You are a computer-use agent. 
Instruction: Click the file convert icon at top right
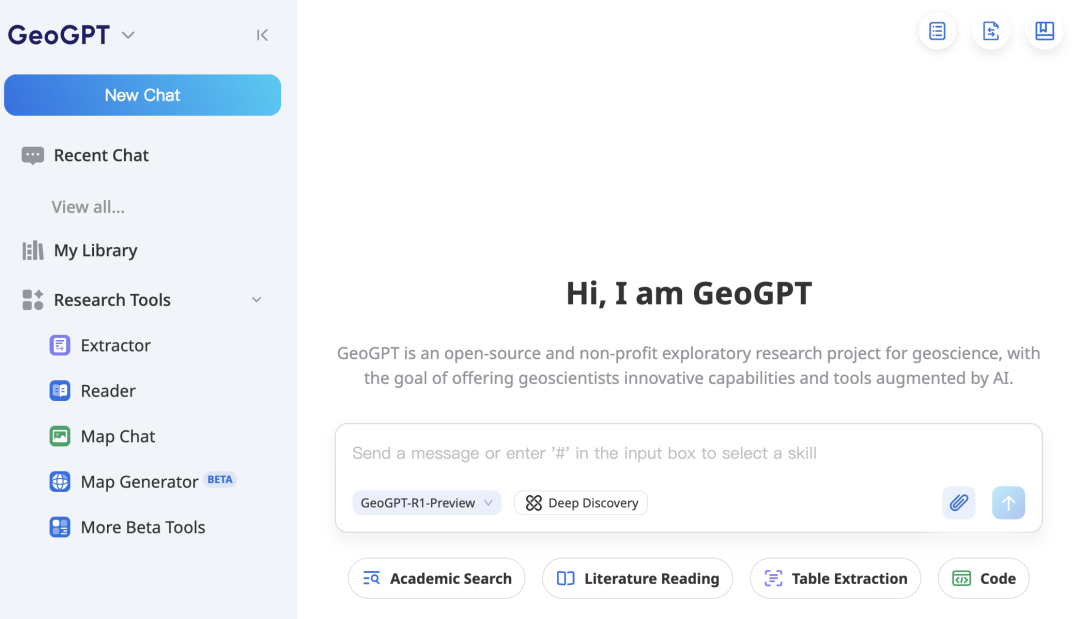pos(991,31)
